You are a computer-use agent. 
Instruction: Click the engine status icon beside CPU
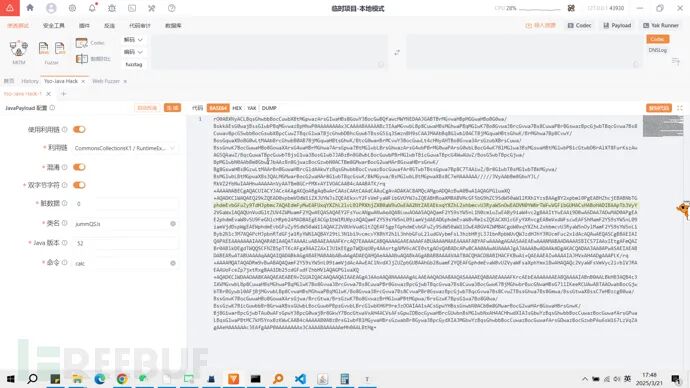coord(571,8)
